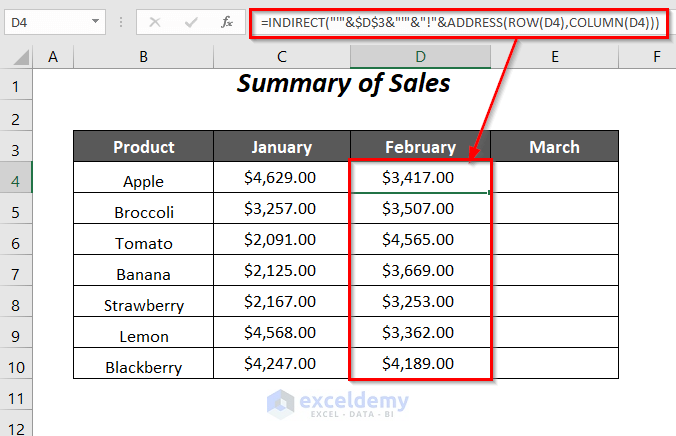Viewport: 676px width, 436px height.
Task: Open the Name Box dropdown arrow
Action: [x=95, y=21]
